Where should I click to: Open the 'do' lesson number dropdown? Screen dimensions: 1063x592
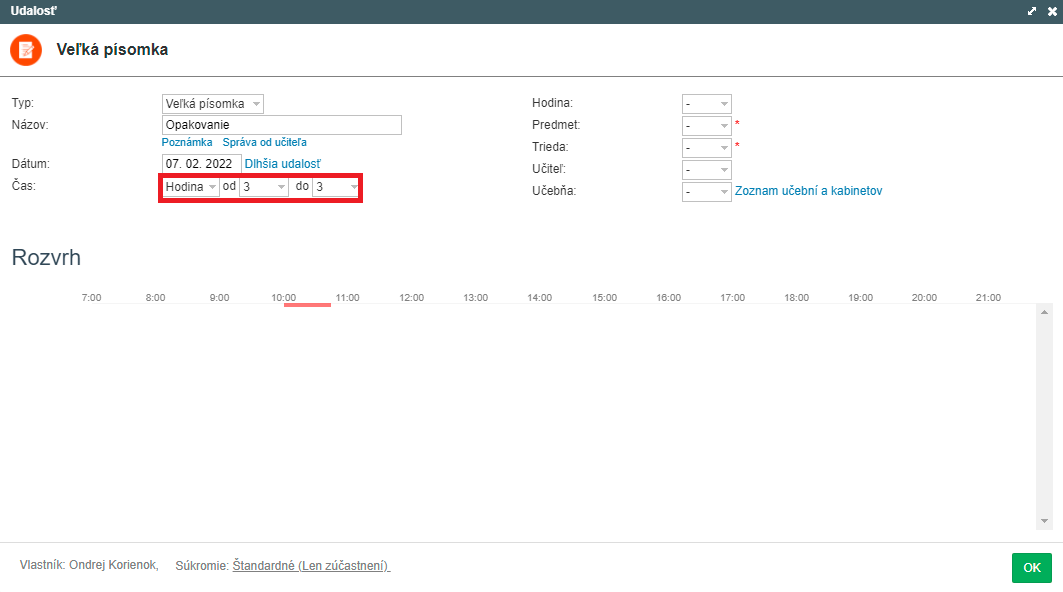(336, 186)
